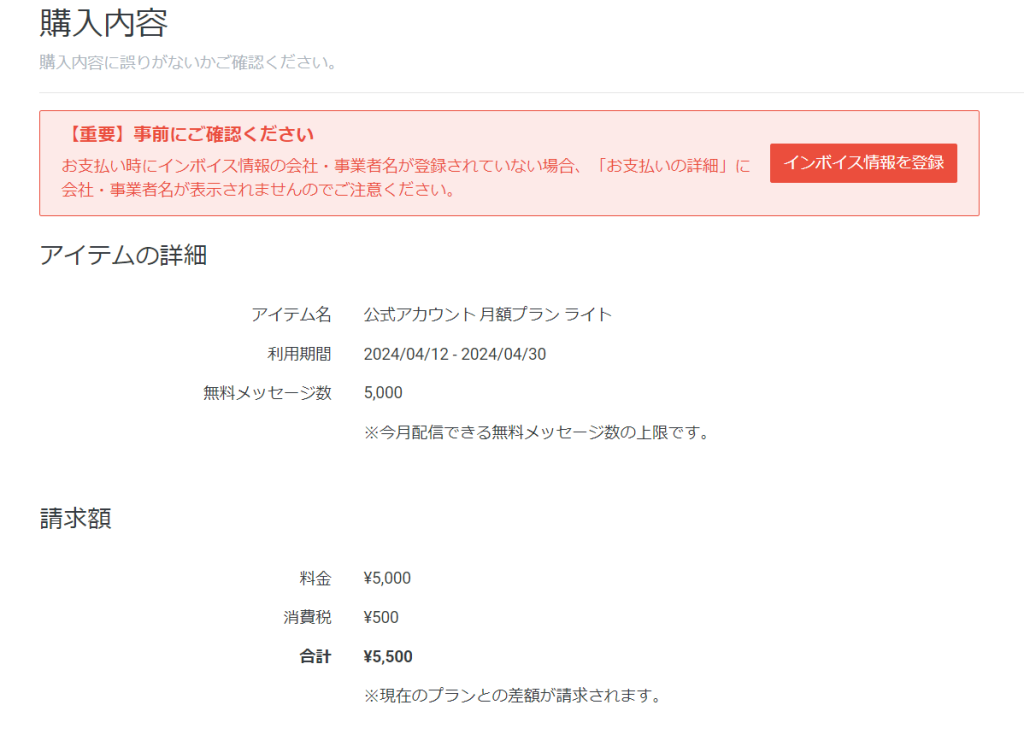This screenshot has height=752, width=1024.
Task: Select the fee amount ¥5,000
Action: tap(387, 577)
